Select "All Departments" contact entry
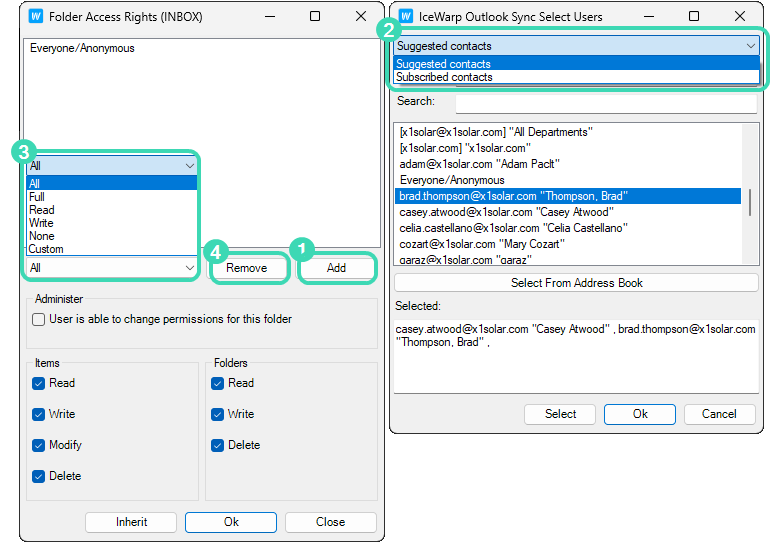 click(x=568, y=132)
